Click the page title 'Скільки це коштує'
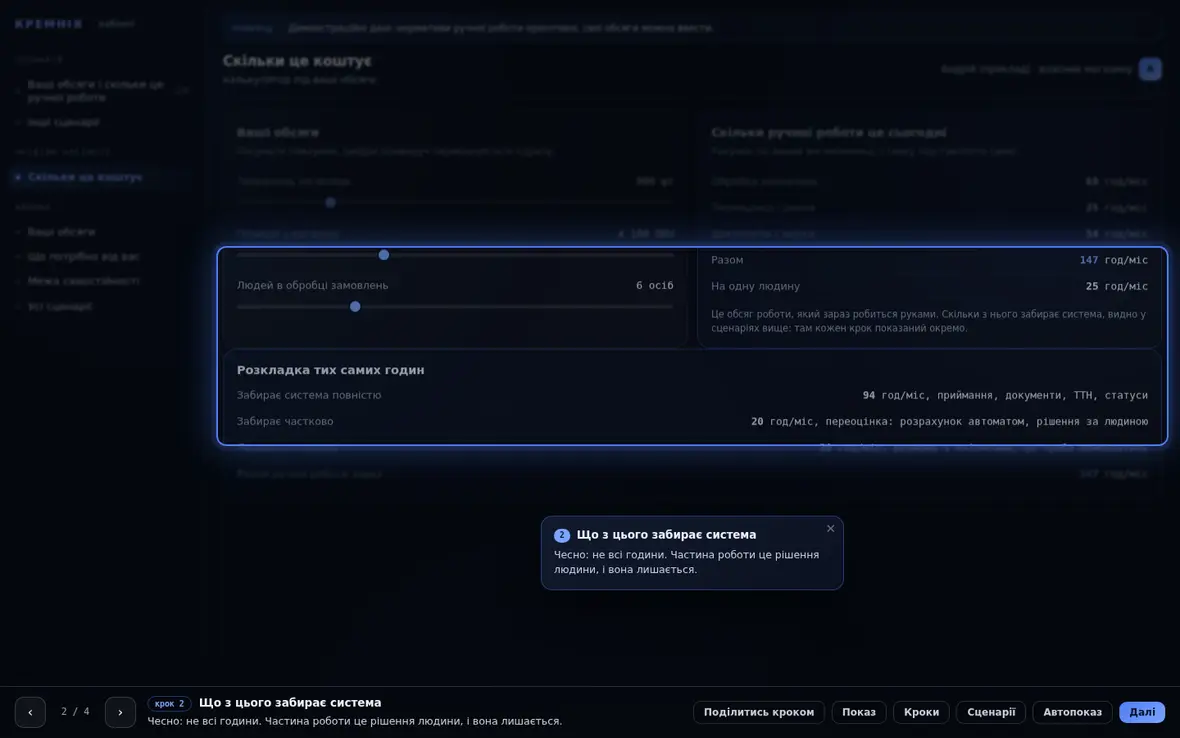1180x738 pixels. (297, 61)
